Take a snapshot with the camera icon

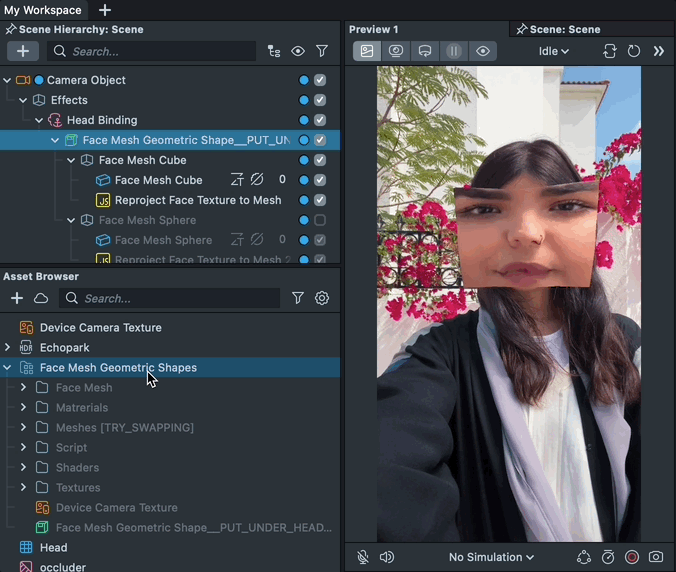tap(656, 557)
